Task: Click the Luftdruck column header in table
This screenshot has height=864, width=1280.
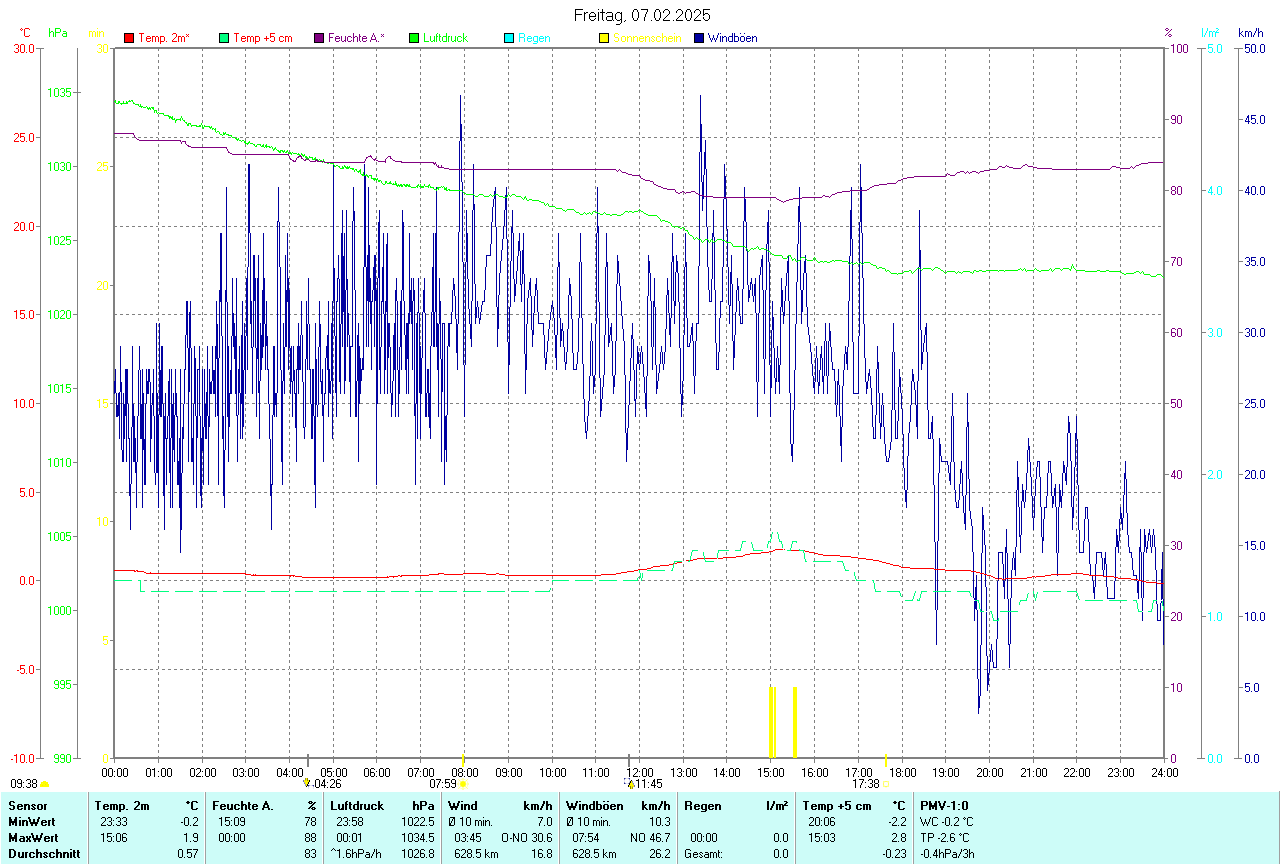Action: pyautogui.click(x=358, y=805)
